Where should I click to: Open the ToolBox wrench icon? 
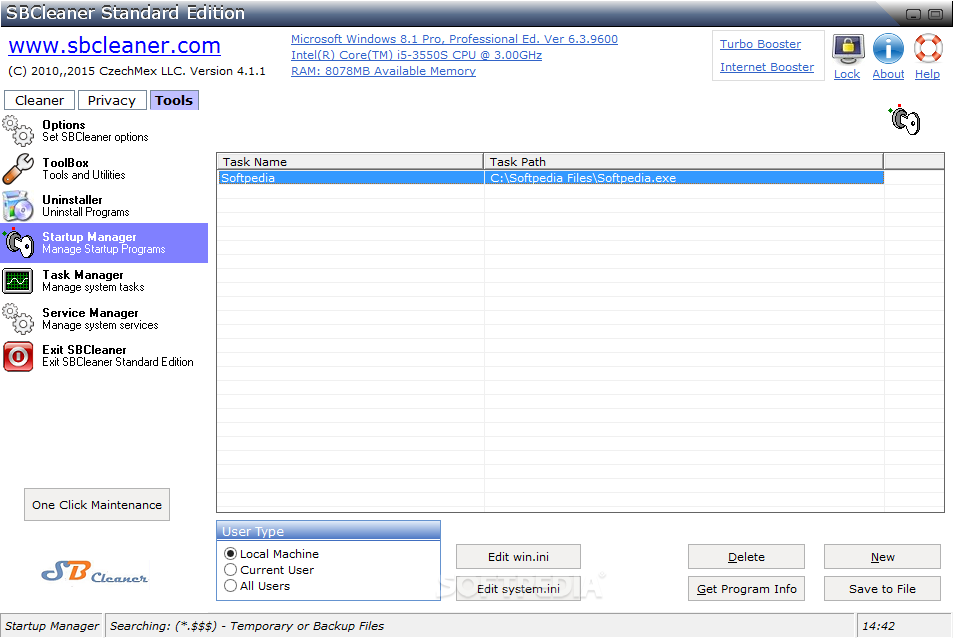pyautogui.click(x=18, y=168)
